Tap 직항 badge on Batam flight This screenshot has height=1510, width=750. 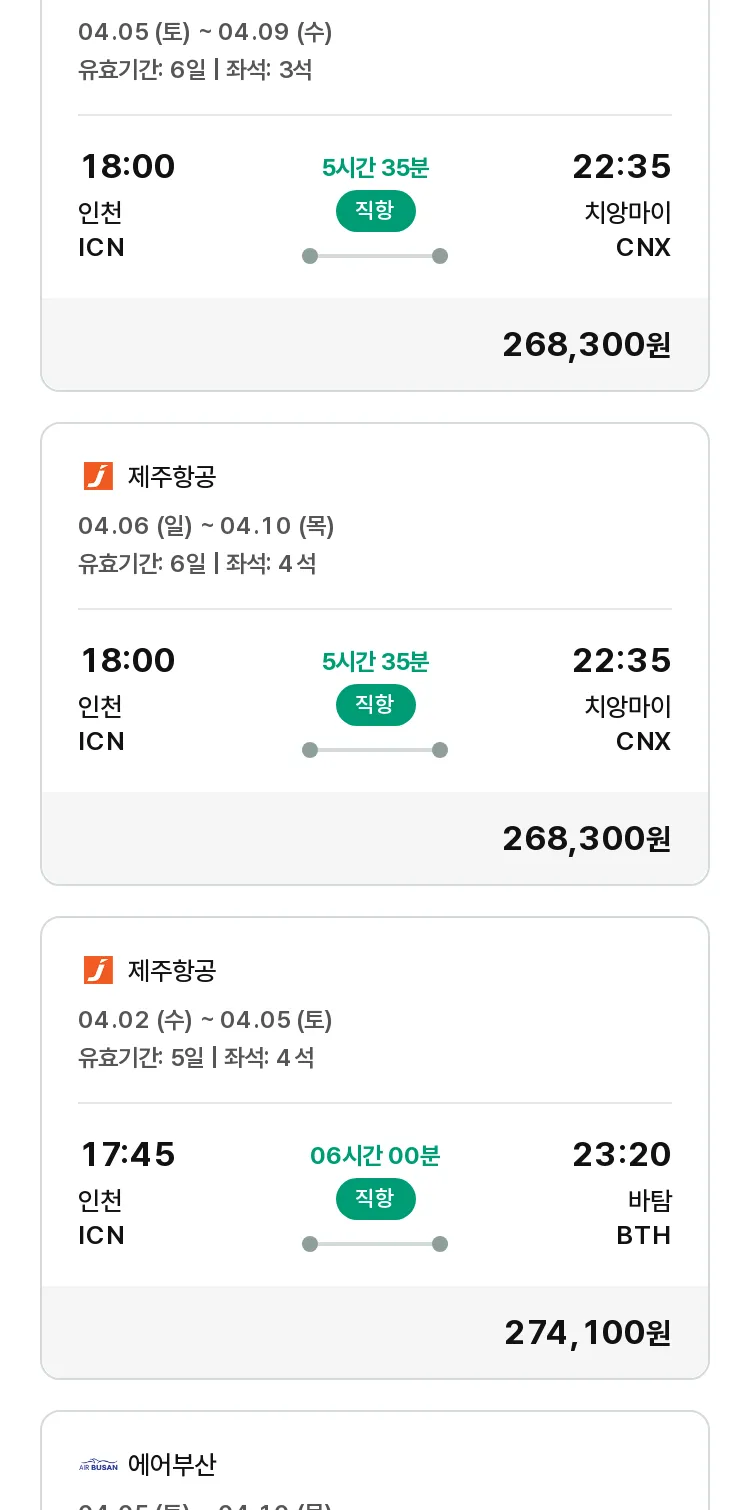[x=375, y=1198]
